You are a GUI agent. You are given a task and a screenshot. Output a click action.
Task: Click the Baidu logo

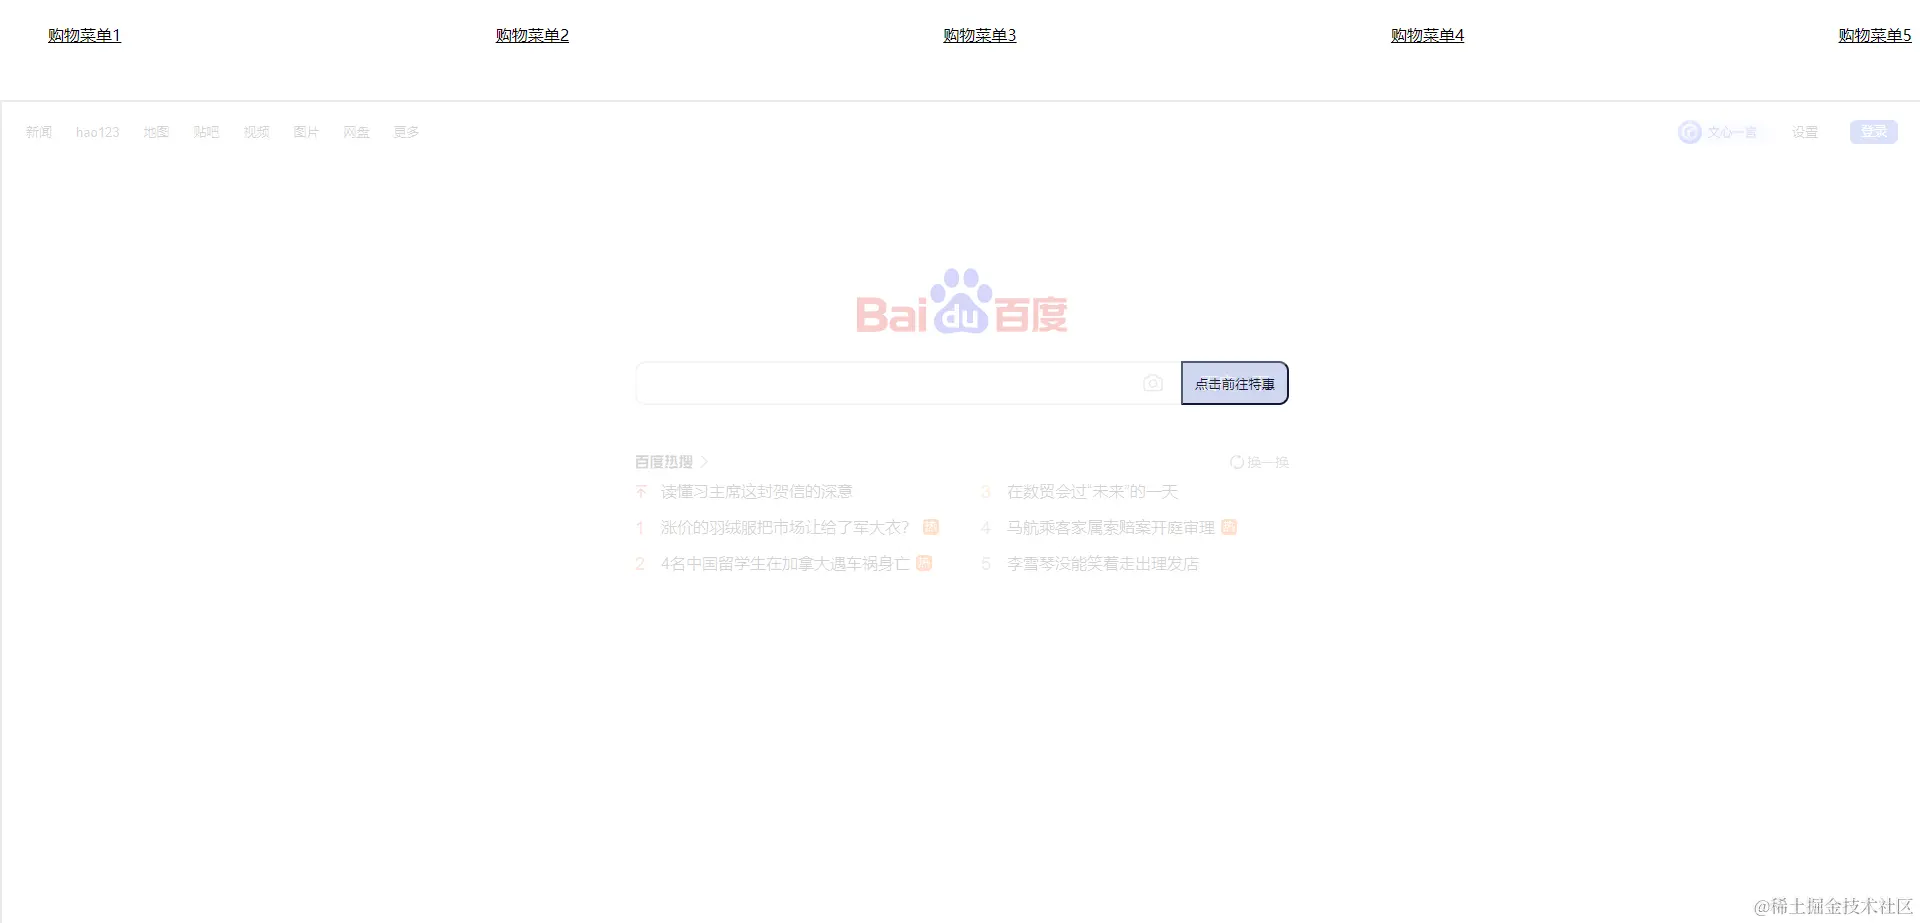pyautogui.click(x=962, y=301)
